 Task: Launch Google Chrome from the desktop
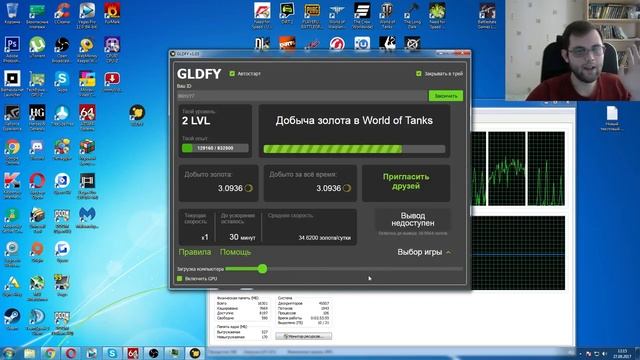(x=12, y=151)
